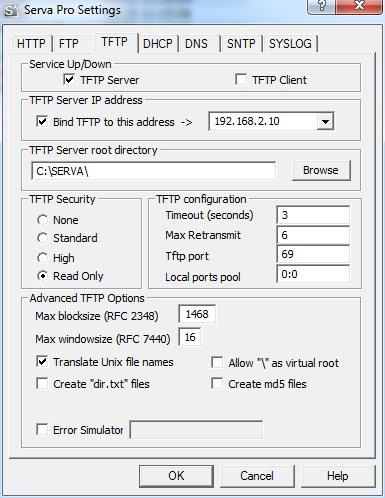Enable Allow backslash as virtual root
385x498 pixels.
pos(217,363)
